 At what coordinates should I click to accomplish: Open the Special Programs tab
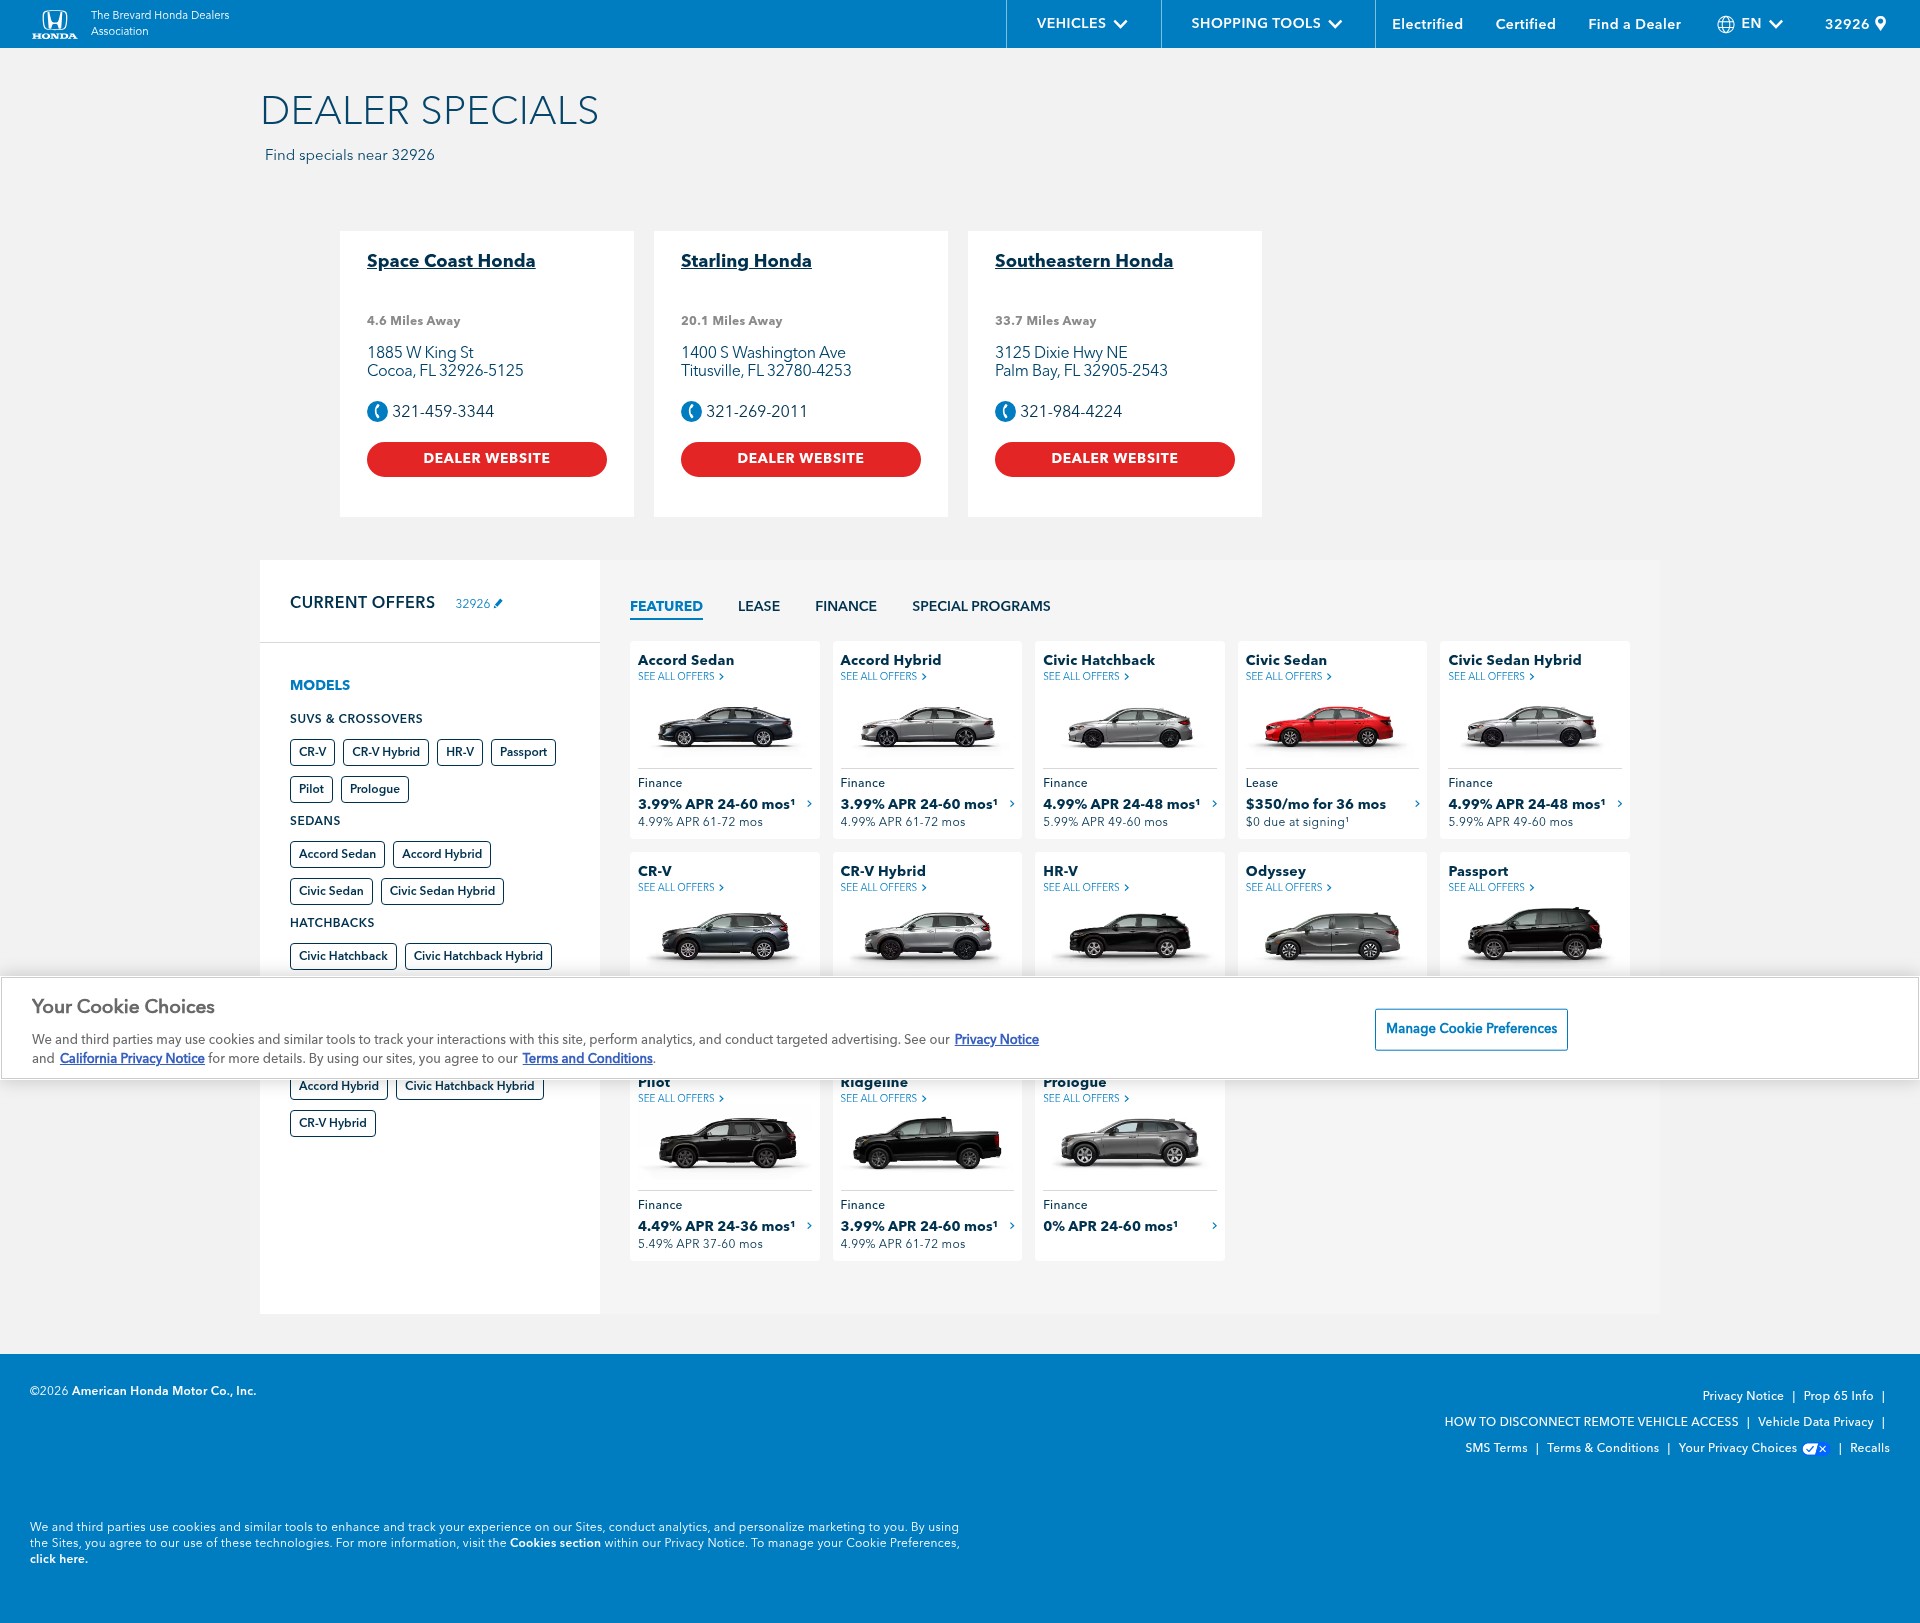(981, 606)
